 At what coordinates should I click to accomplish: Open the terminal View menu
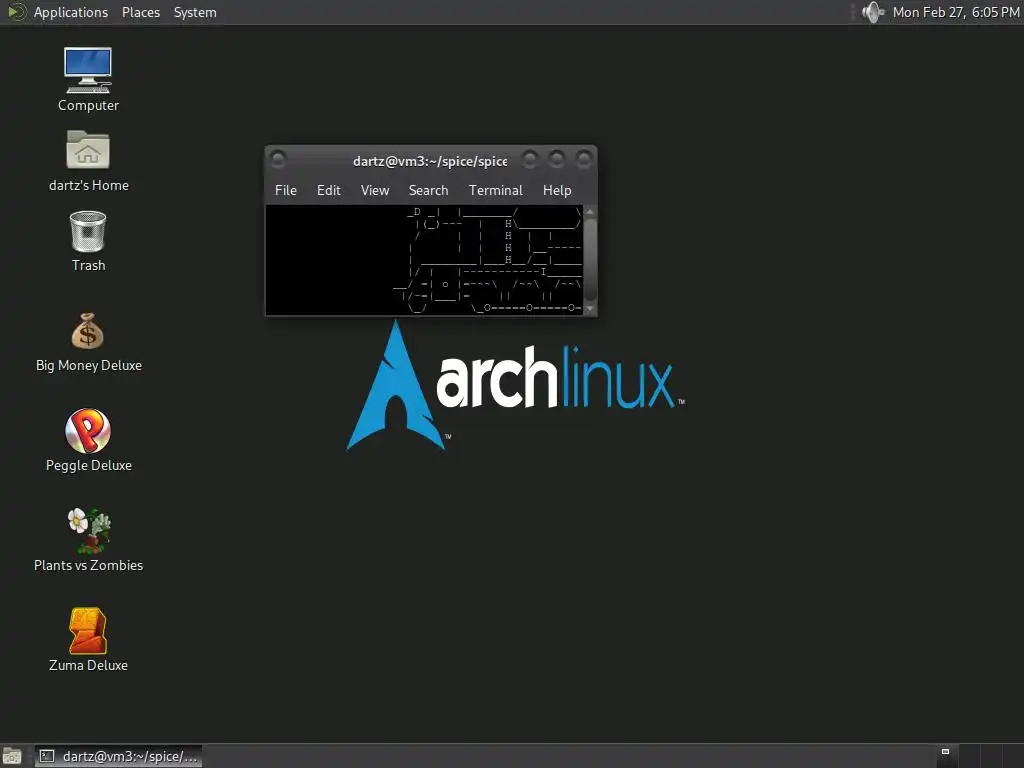pos(375,190)
